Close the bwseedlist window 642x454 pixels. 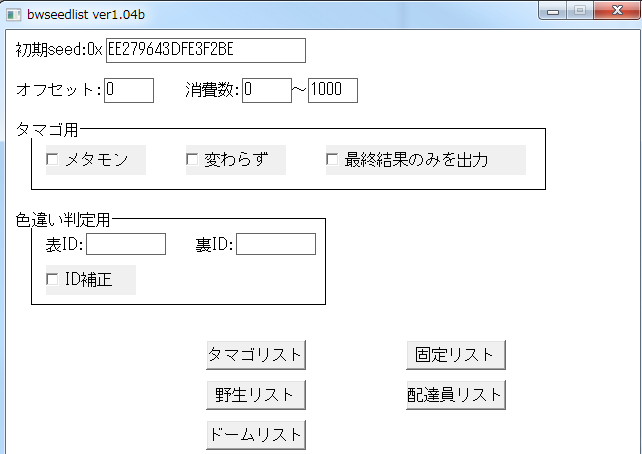(x=617, y=11)
